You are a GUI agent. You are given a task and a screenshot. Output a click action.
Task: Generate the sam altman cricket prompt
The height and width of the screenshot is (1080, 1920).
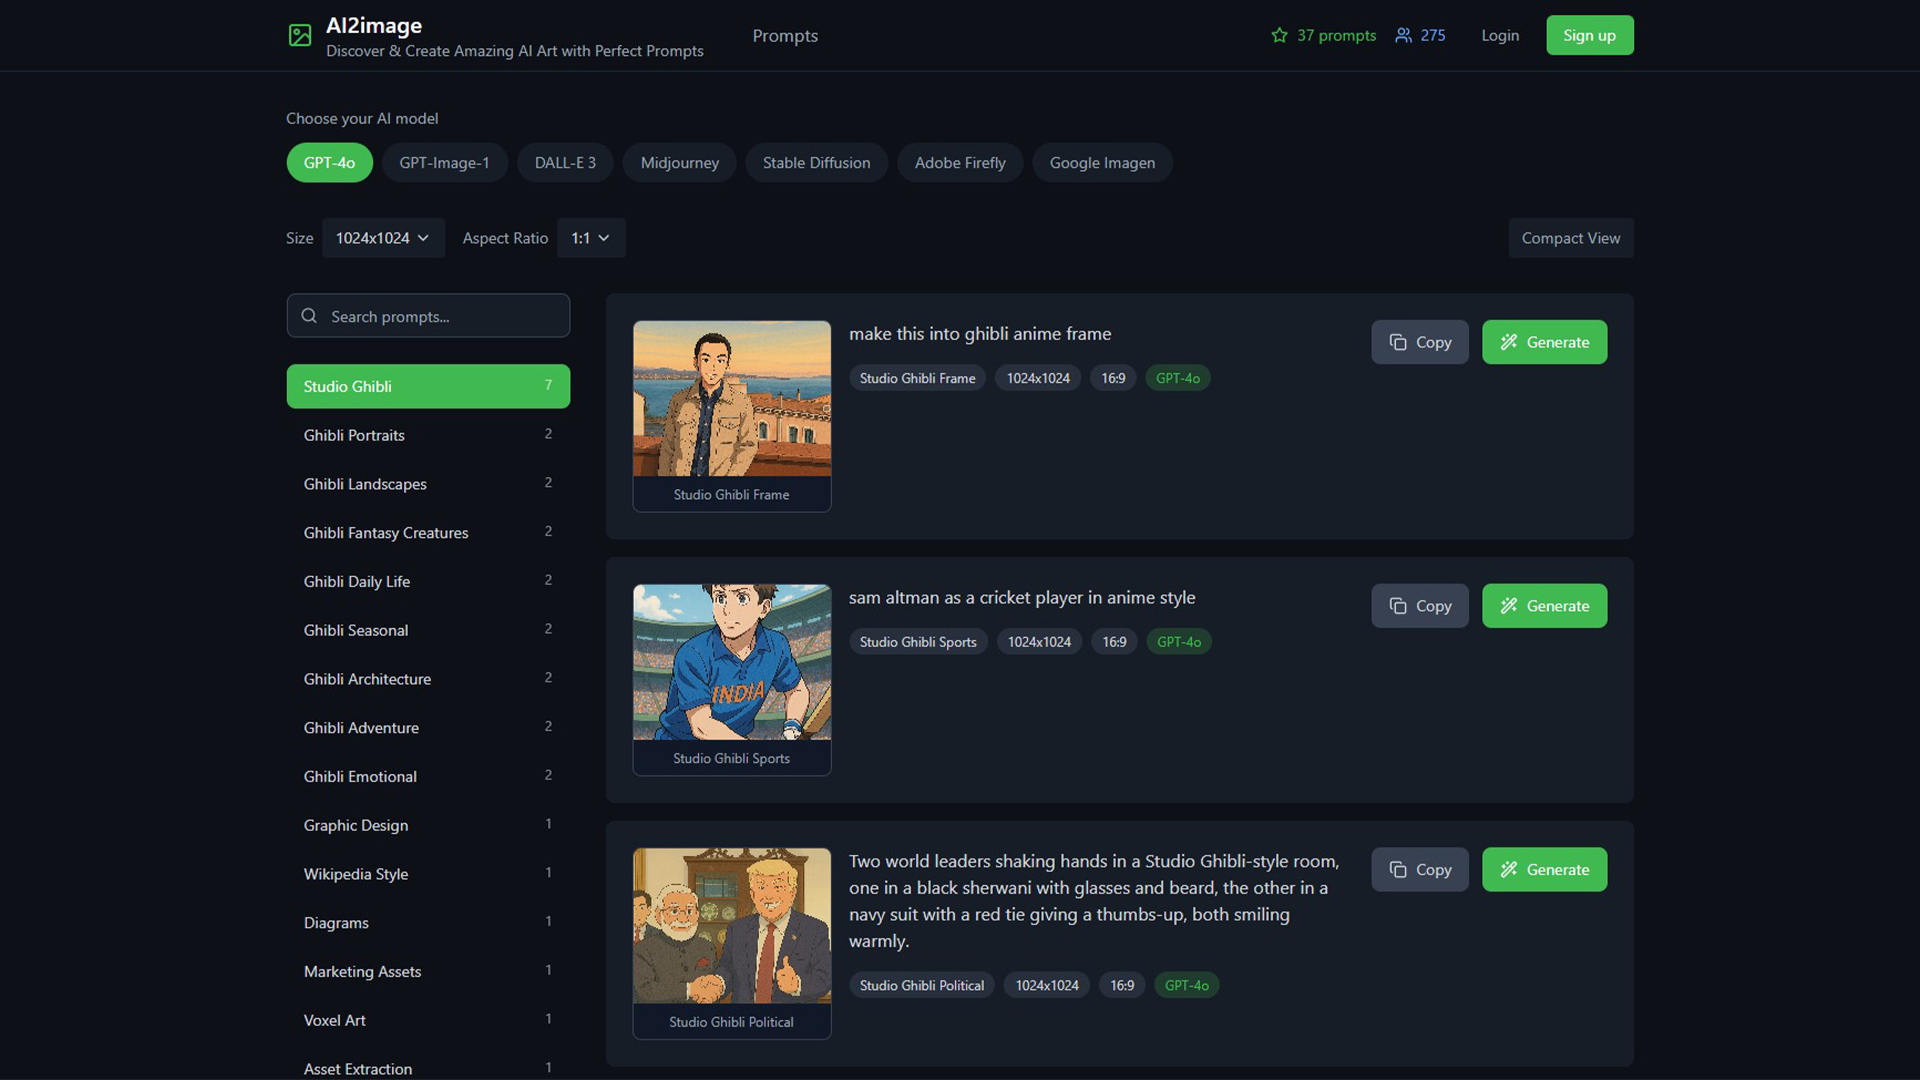[x=1544, y=606]
